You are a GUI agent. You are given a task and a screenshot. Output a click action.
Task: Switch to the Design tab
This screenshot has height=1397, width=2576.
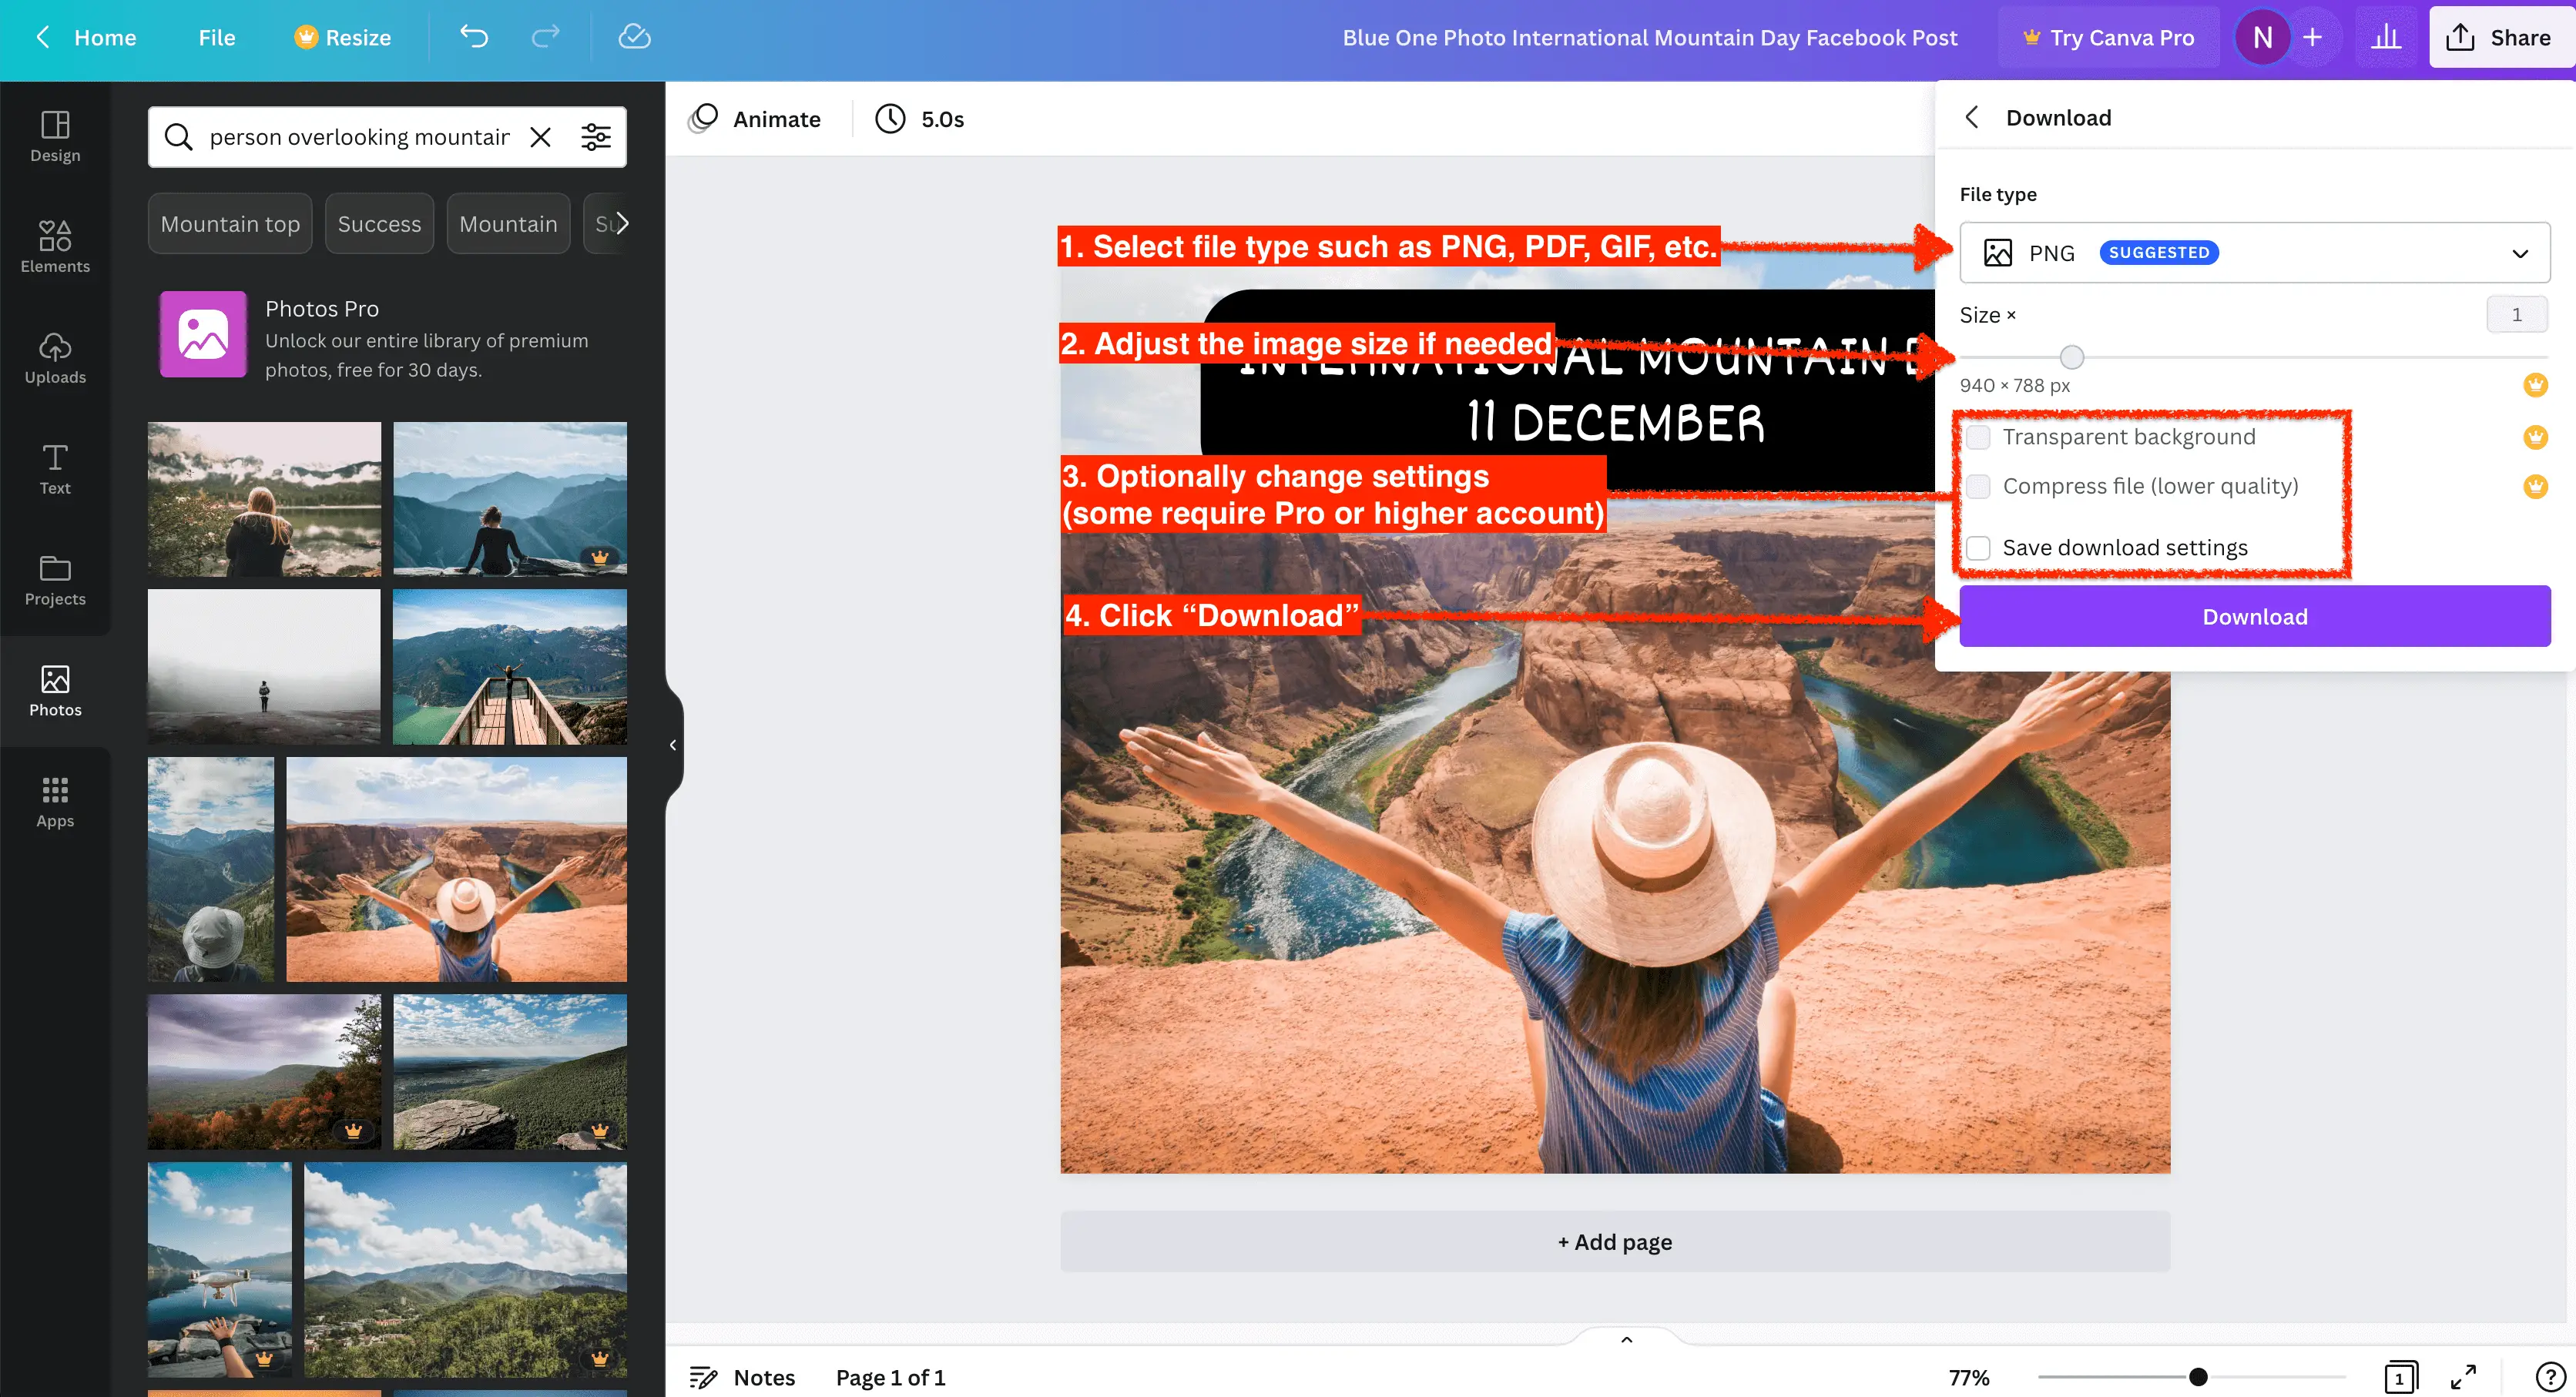tap(55, 136)
